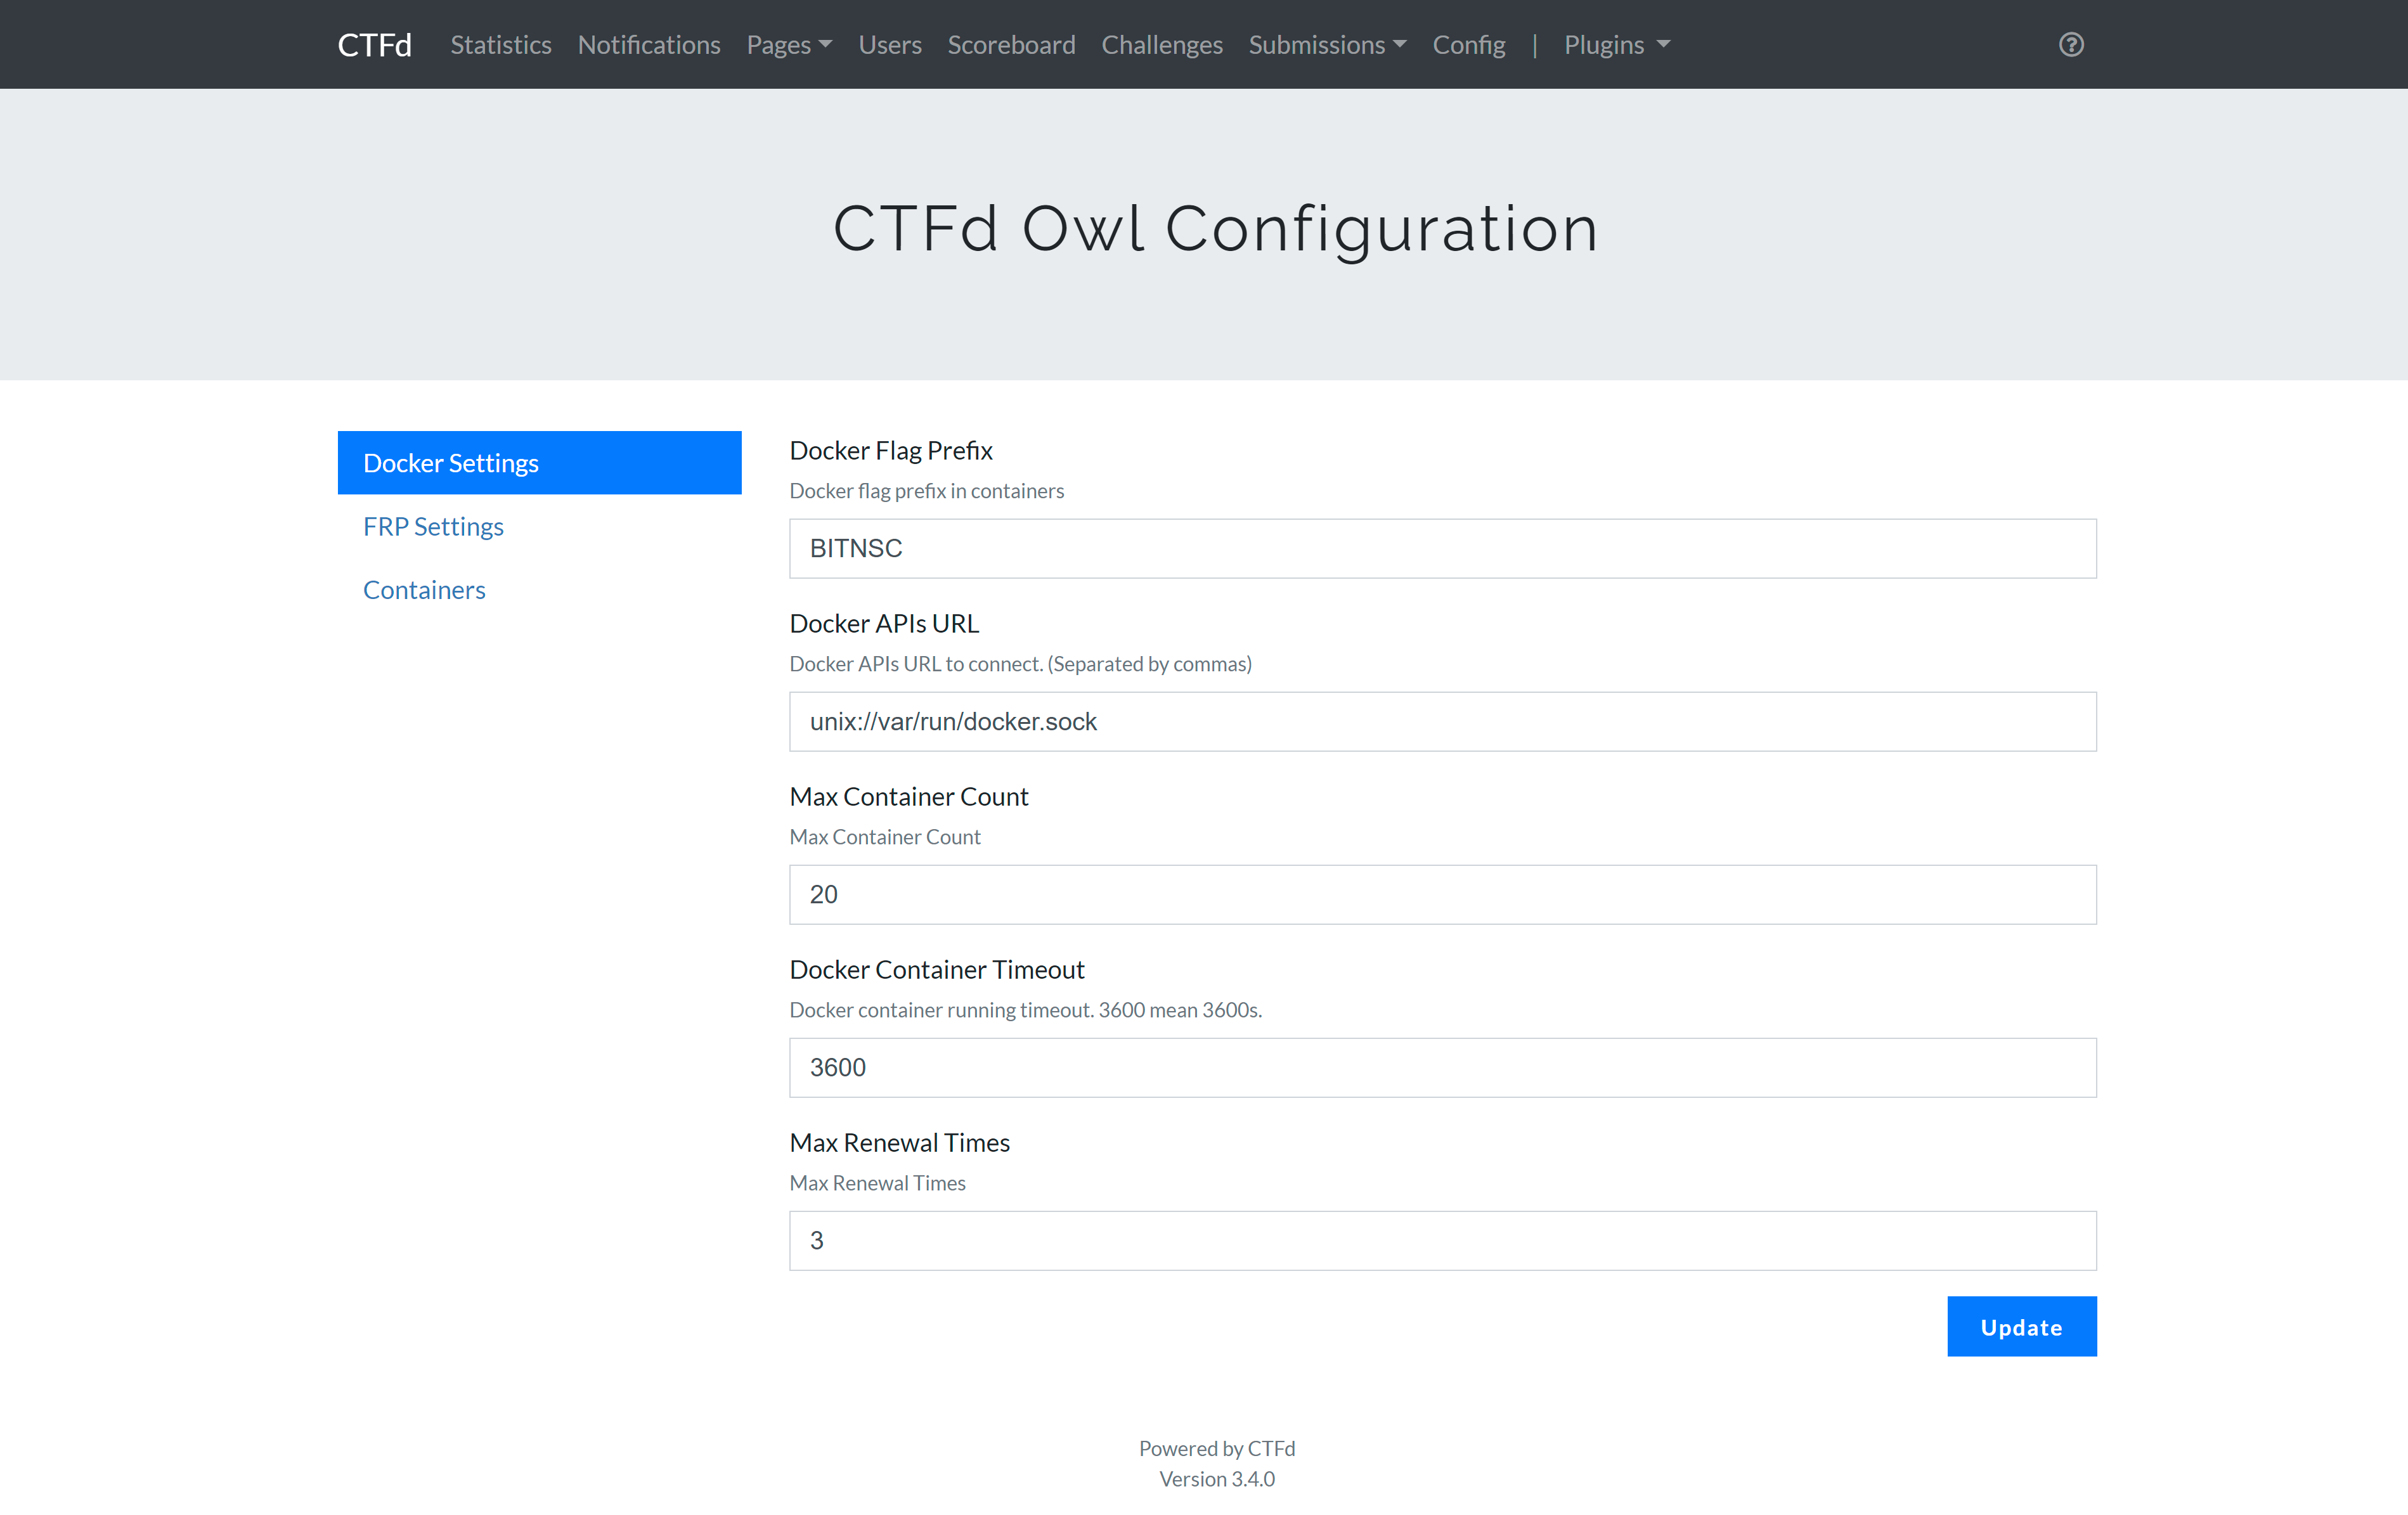Image resolution: width=2408 pixels, height=1515 pixels.
Task: Click the Docker APIs URL input
Action: 1442,721
